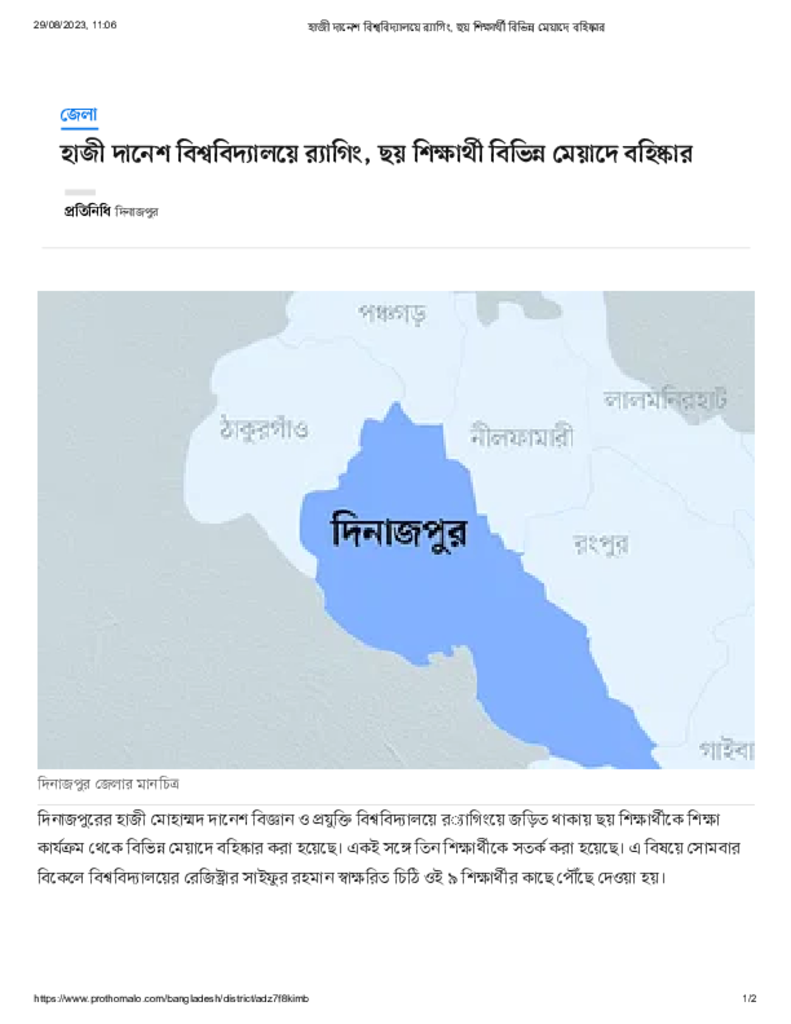Click the image caption দিনাজপুর জেলার মানচিত্র
This screenshot has height=1024, width=791.
(x=109, y=782)
